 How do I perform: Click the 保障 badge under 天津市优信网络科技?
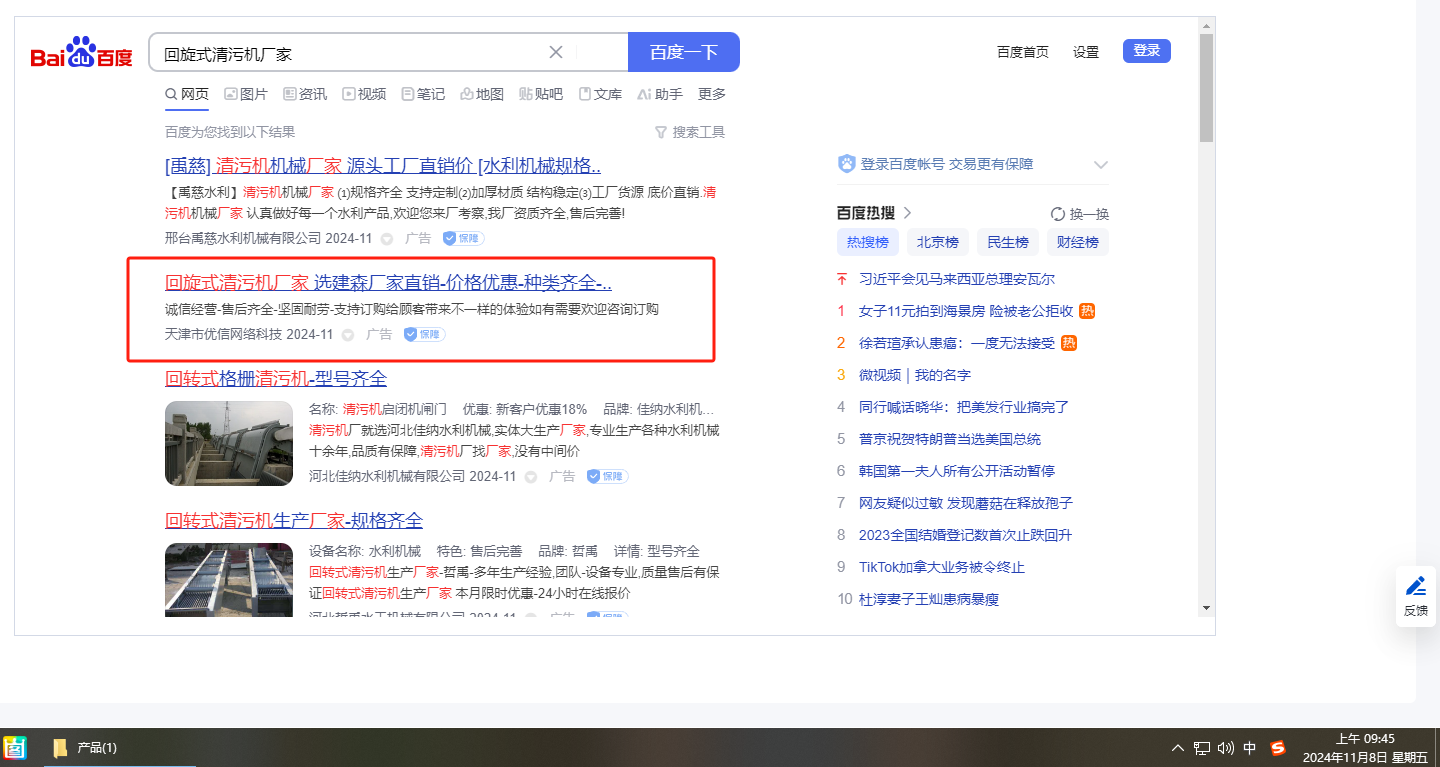pos(424,334)
